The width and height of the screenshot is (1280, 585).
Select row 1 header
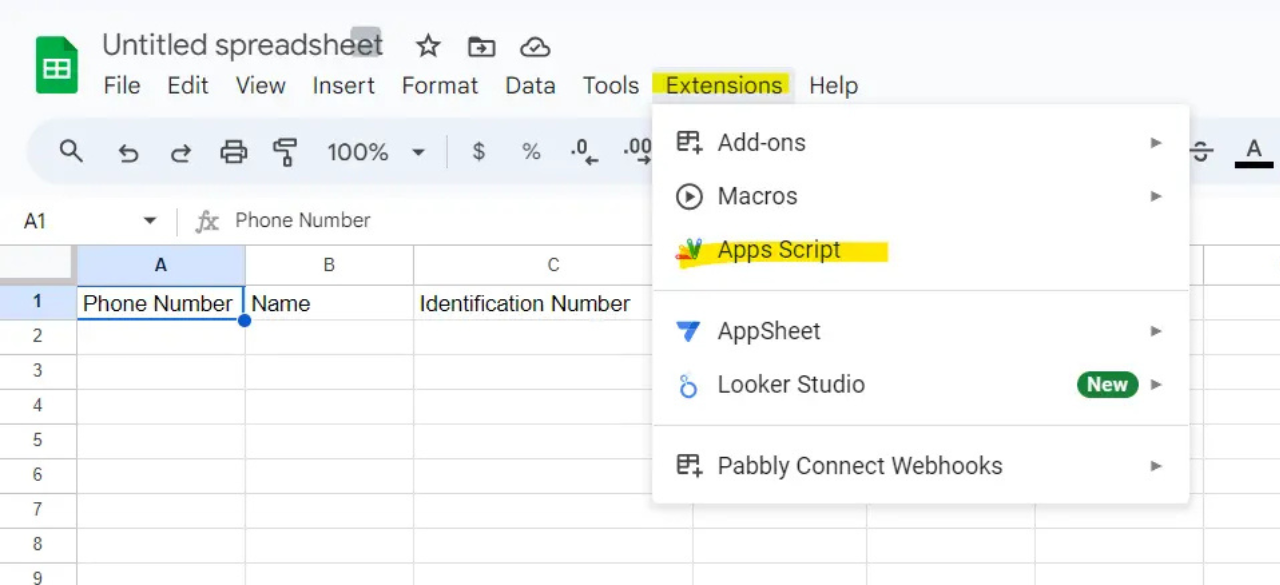click(38, 302)
